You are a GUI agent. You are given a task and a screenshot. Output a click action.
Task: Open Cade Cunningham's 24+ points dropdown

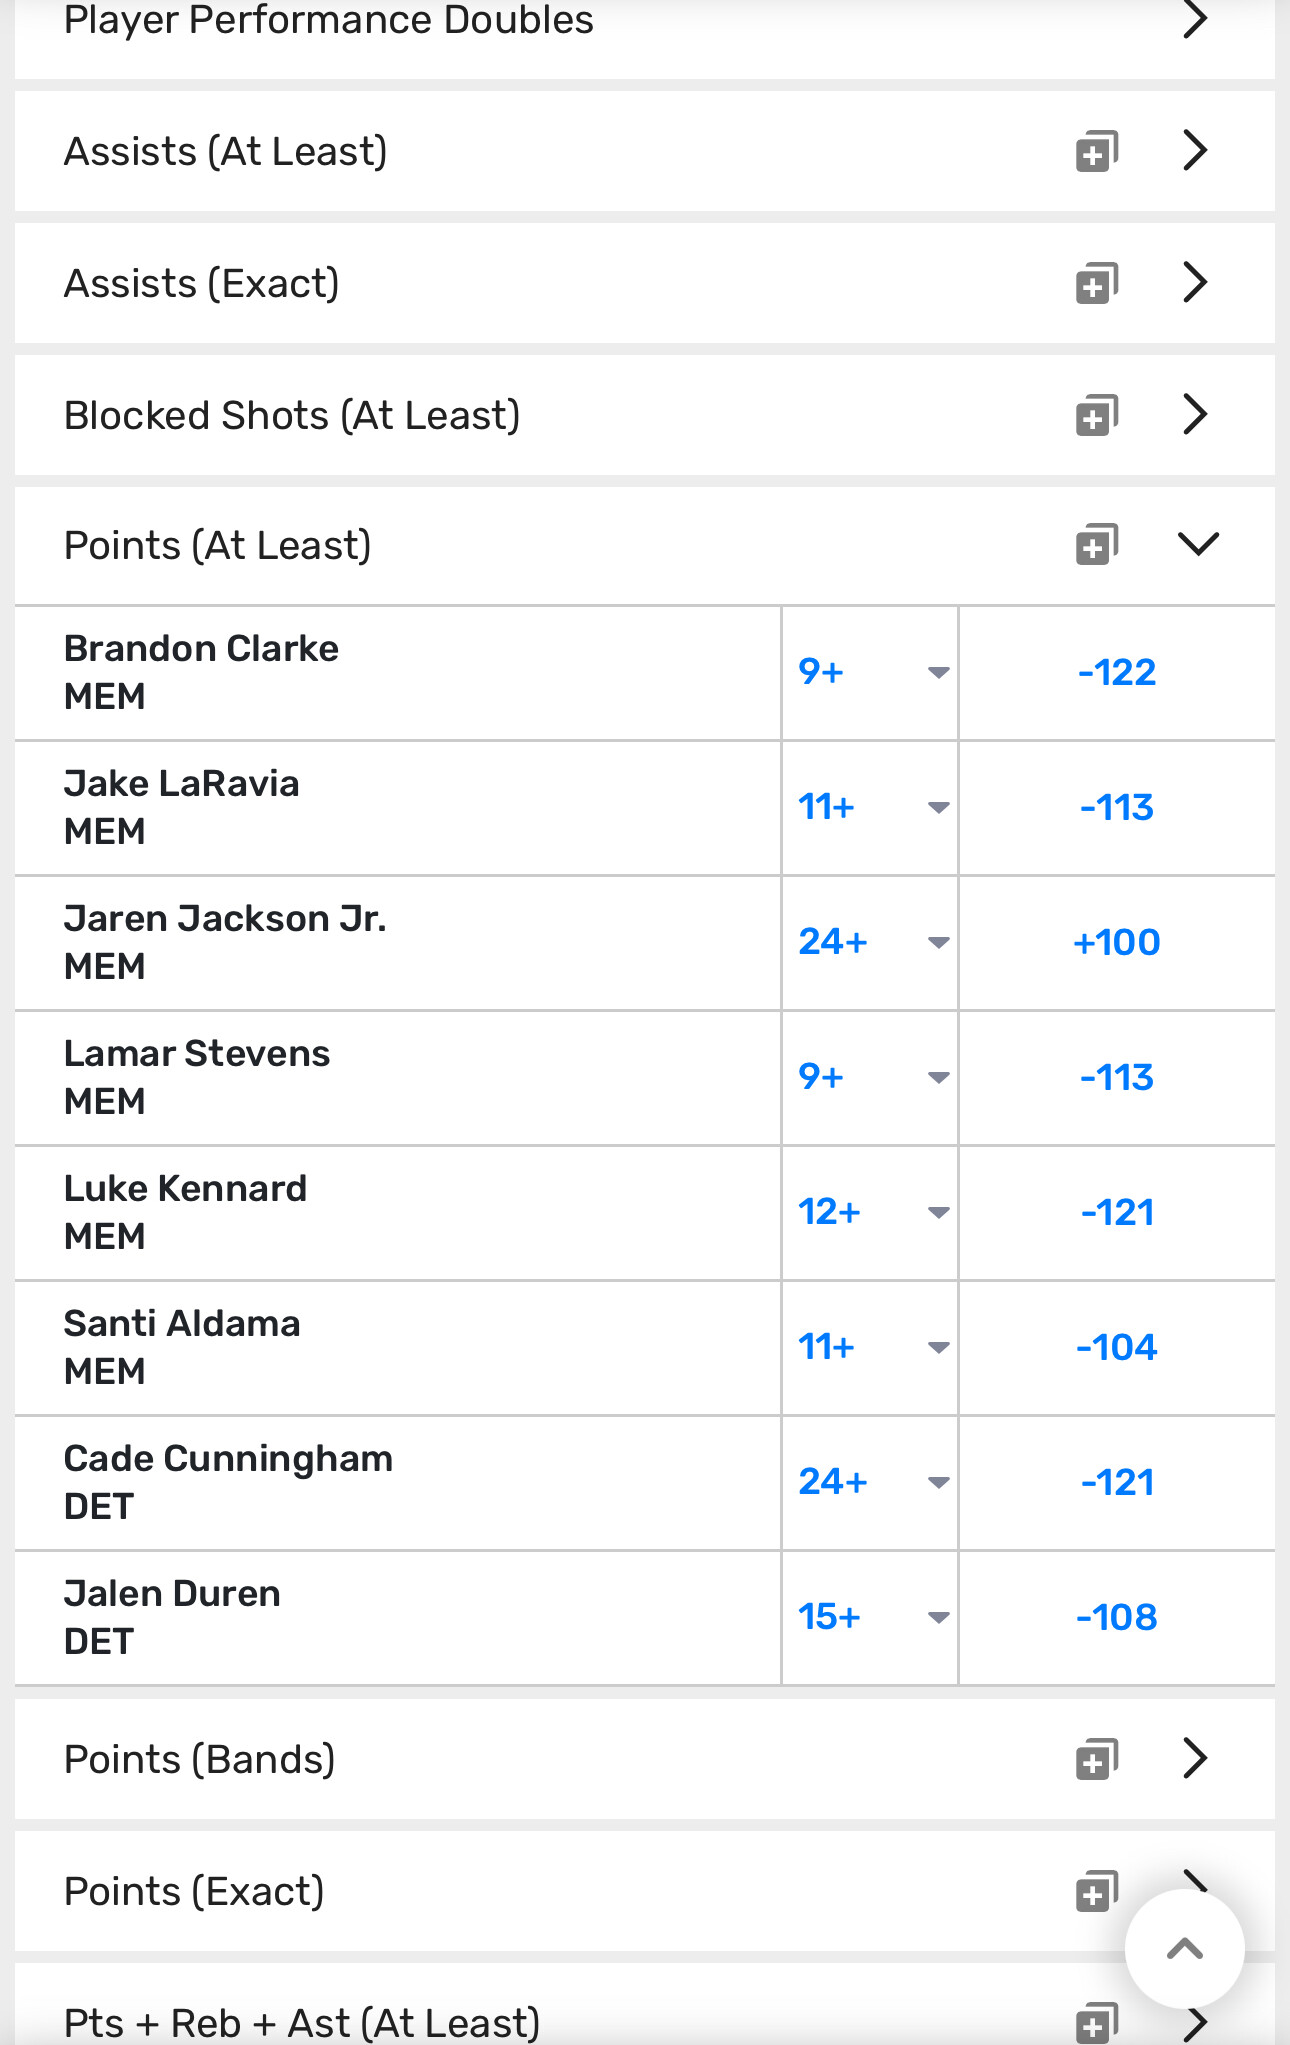870,1482
